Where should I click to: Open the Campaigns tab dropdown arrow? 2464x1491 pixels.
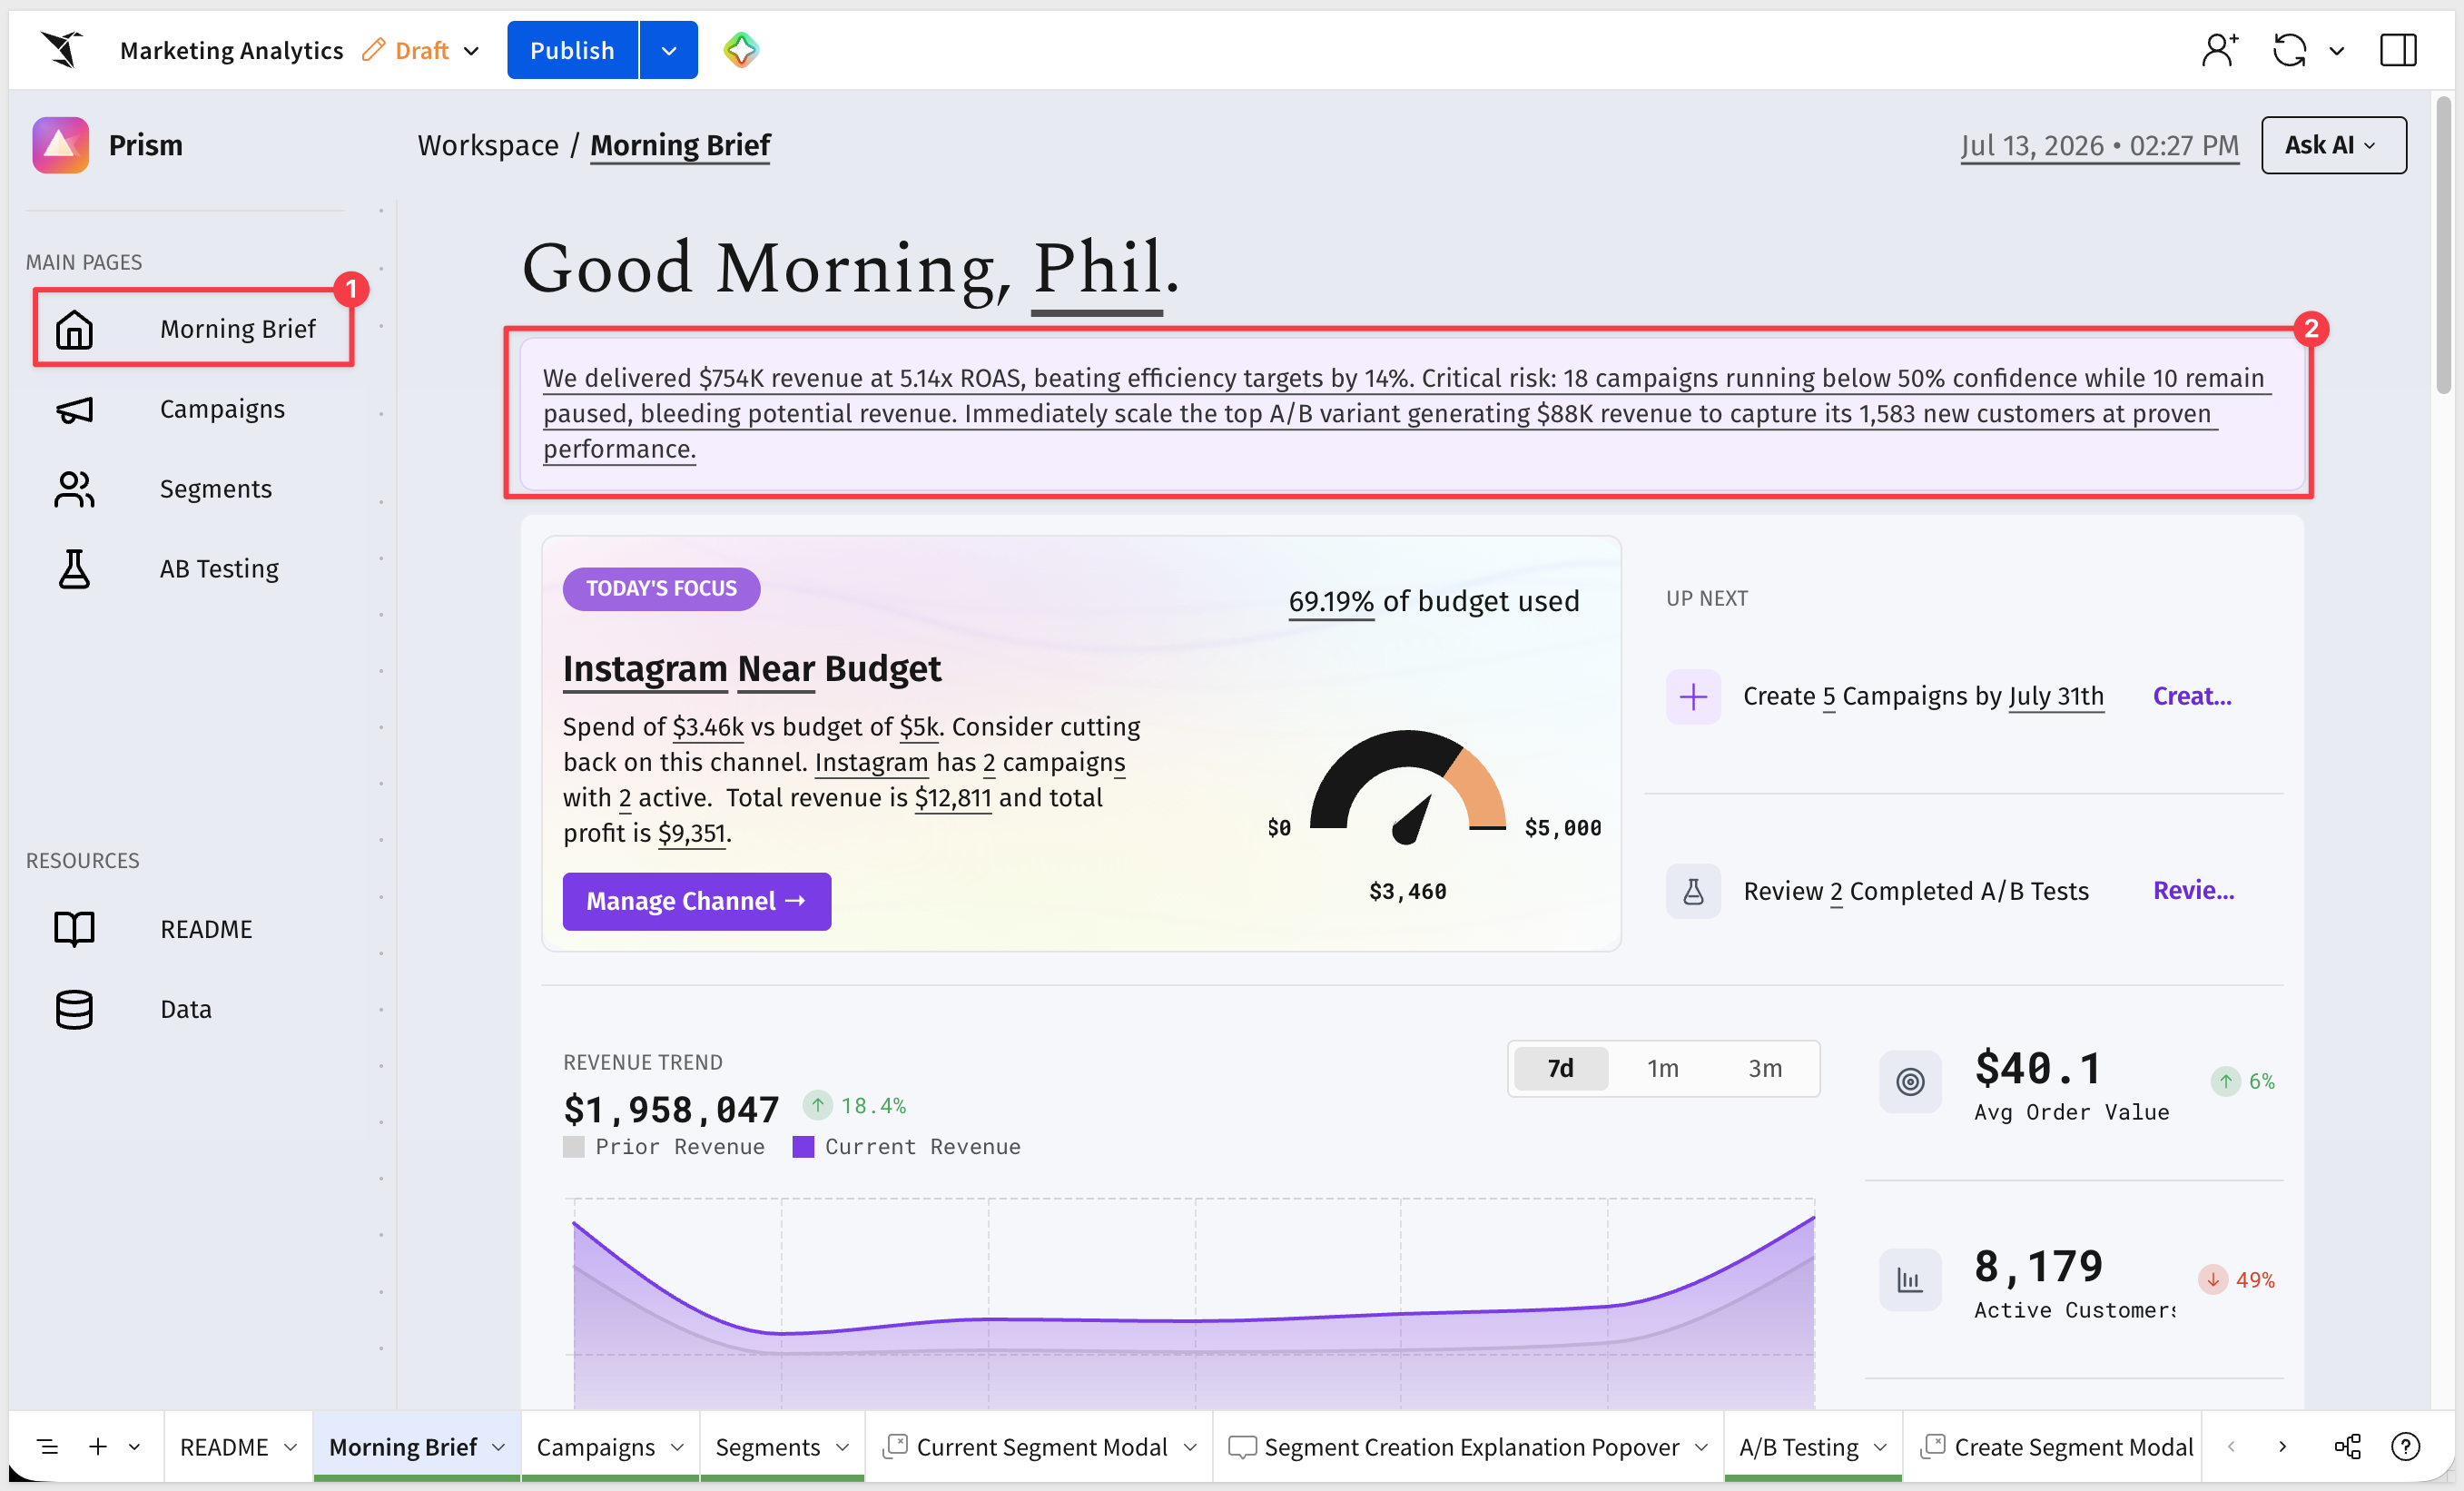[x=677, y=1447]
